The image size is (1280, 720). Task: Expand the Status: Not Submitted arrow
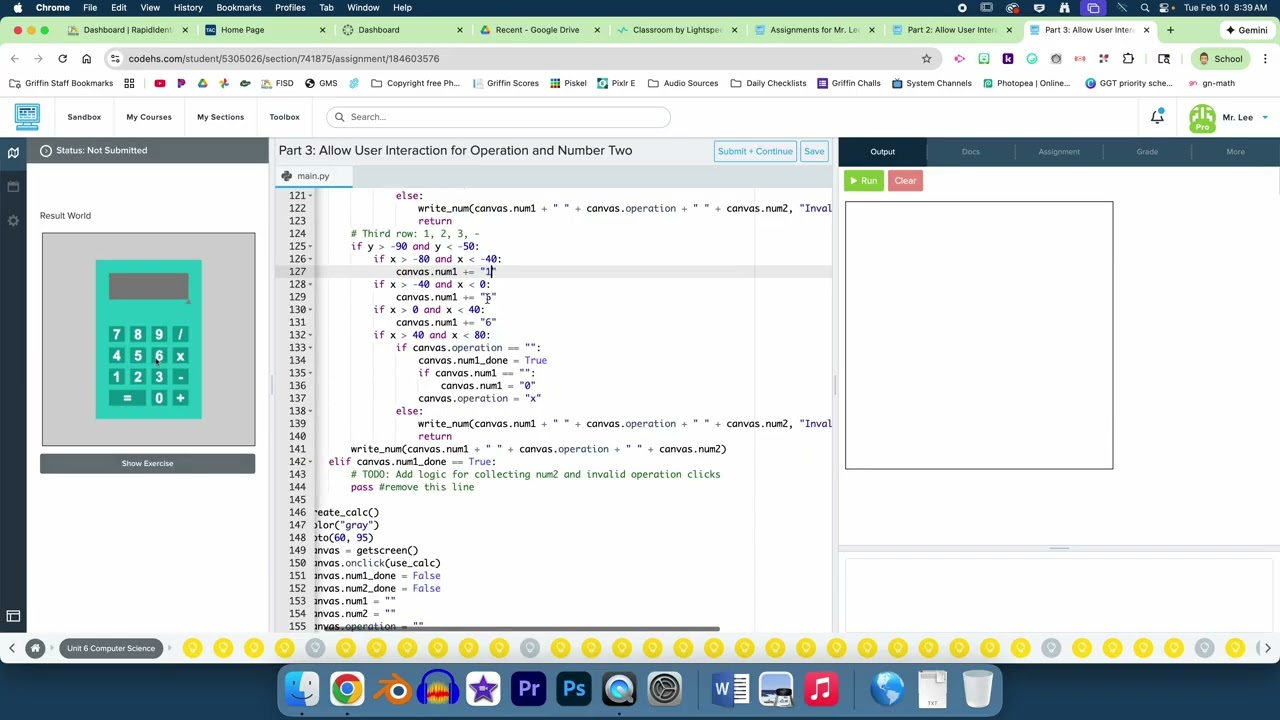click(x=45, y=150)
